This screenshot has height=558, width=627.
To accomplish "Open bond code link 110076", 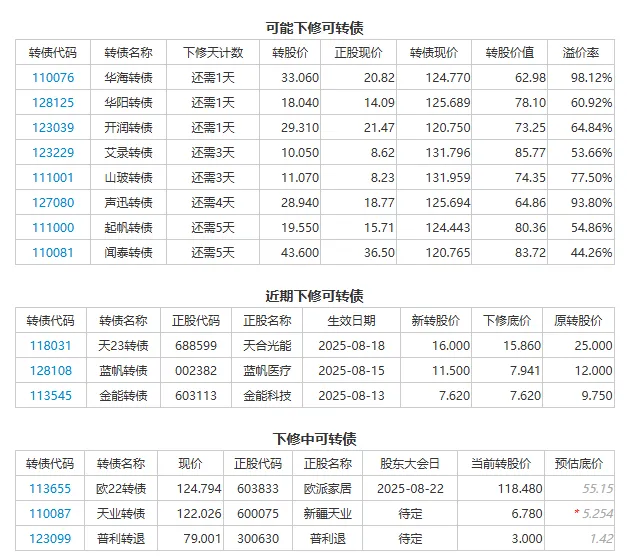I will (53, 78).
